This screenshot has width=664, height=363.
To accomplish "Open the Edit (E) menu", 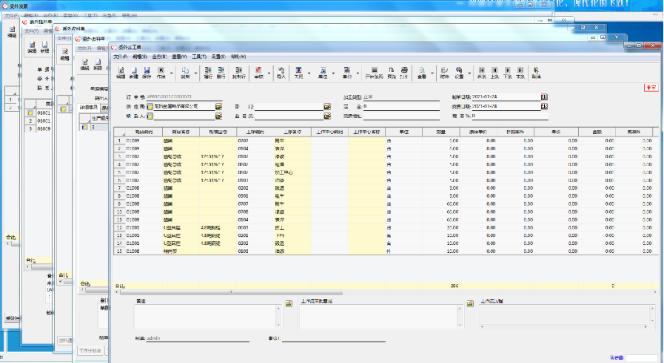I will tap(139, 56).
